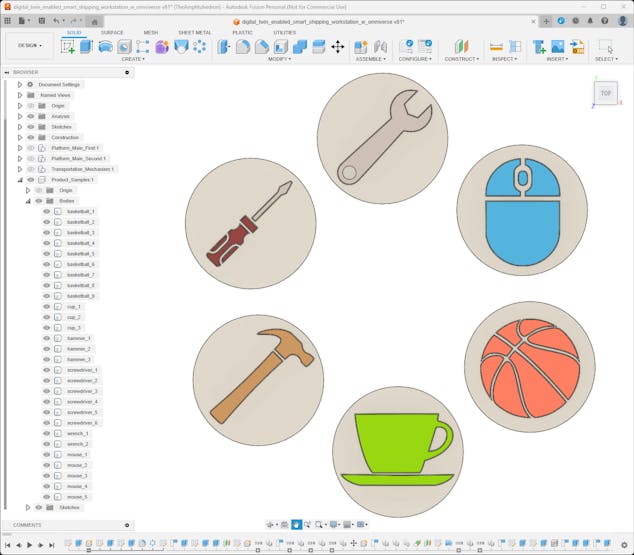Screen dimensions: 634x555
Task: Collapse the Bodies folder
Action: (x=28, y=201)
